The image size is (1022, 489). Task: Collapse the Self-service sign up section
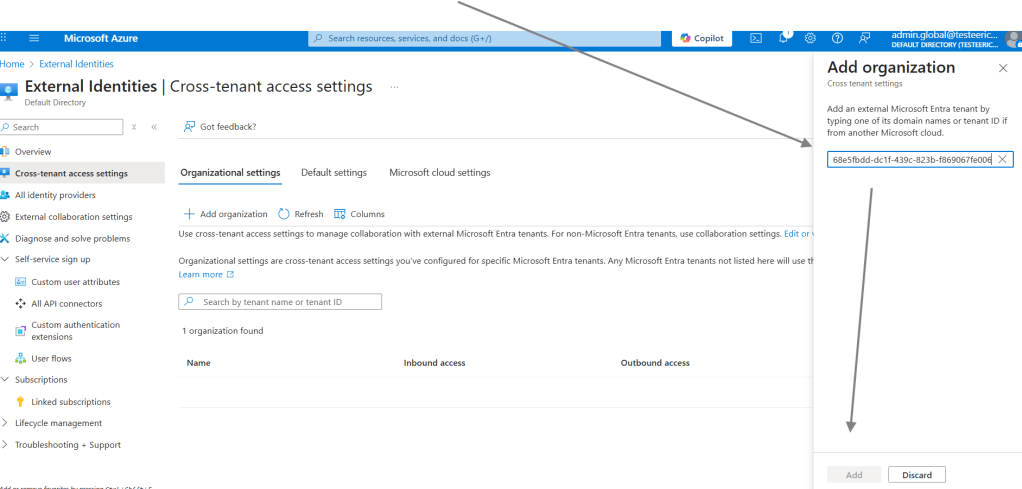click(x=6, y=260)
